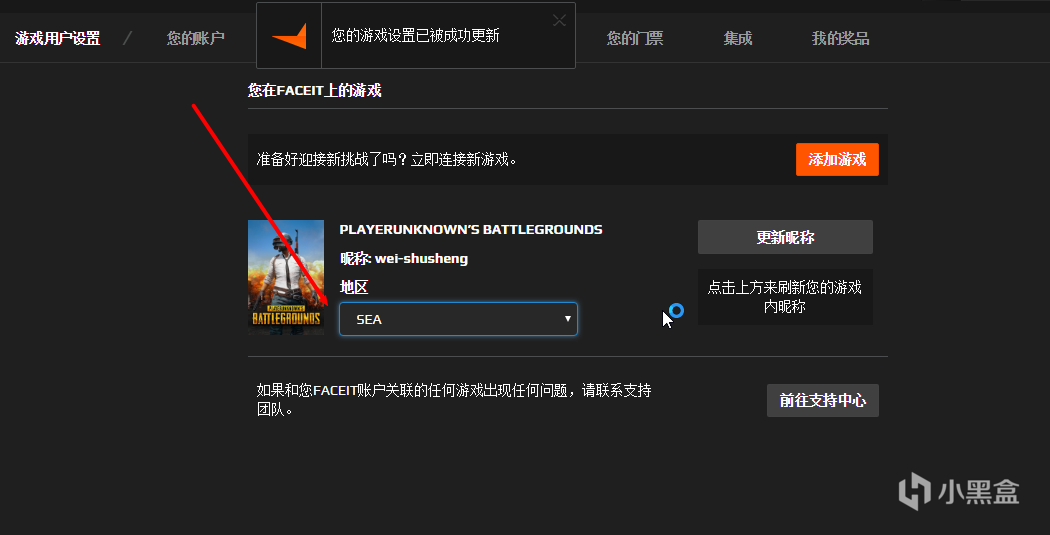
Task: Click the 点击上方来刷新 nickname hint box
Action: [x=785, y=297]
